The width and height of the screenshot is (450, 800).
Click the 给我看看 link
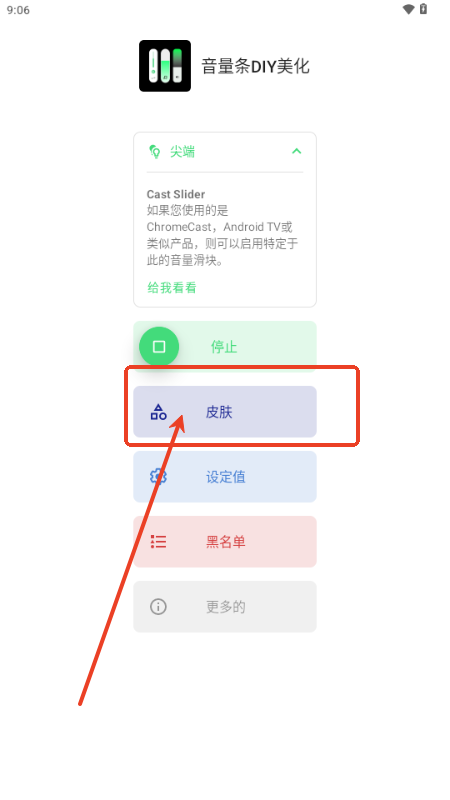pos(172,288)
